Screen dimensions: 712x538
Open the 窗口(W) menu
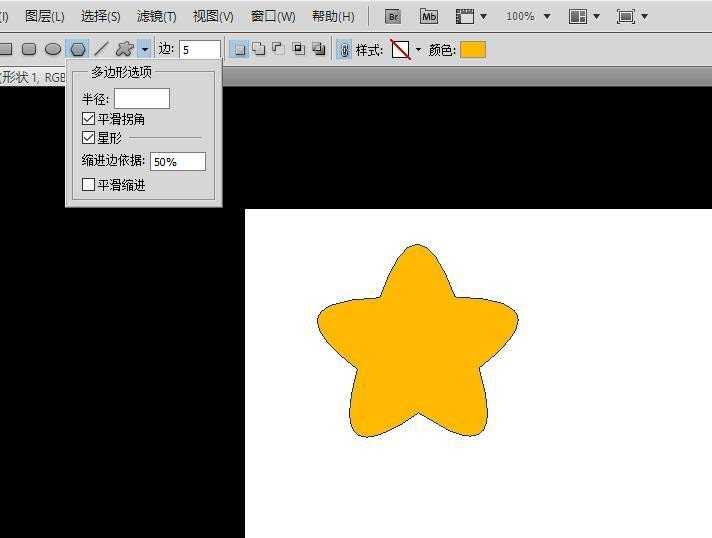coord(273,16)
